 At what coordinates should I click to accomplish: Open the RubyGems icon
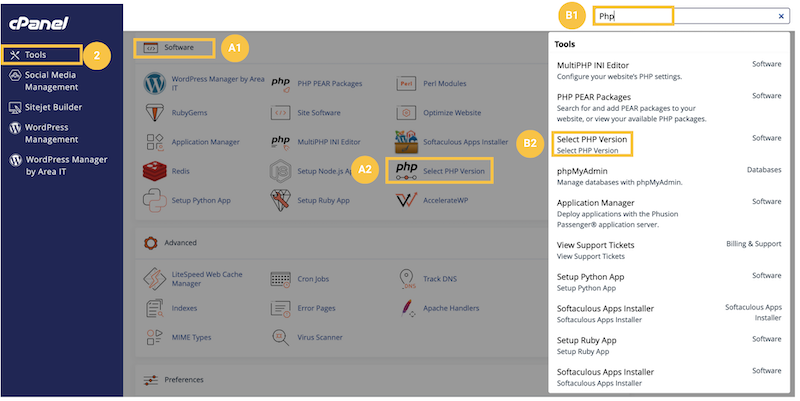coord(154,112)
